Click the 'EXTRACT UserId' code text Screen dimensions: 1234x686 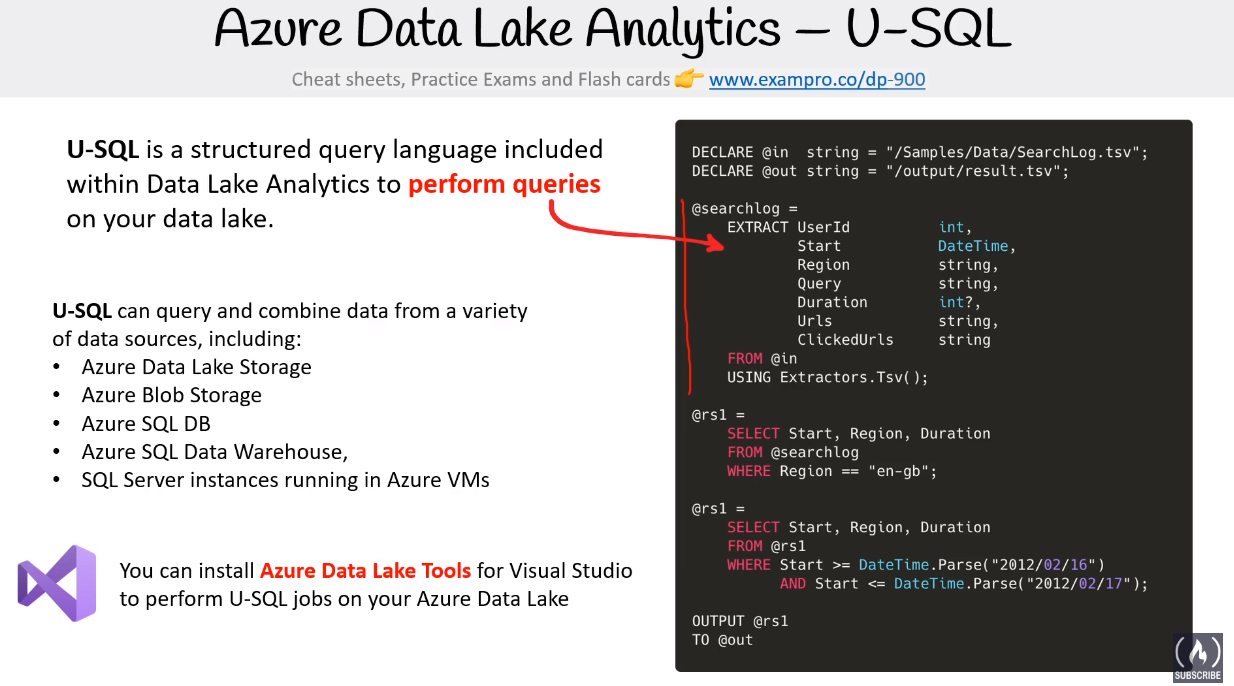(788, 227)
